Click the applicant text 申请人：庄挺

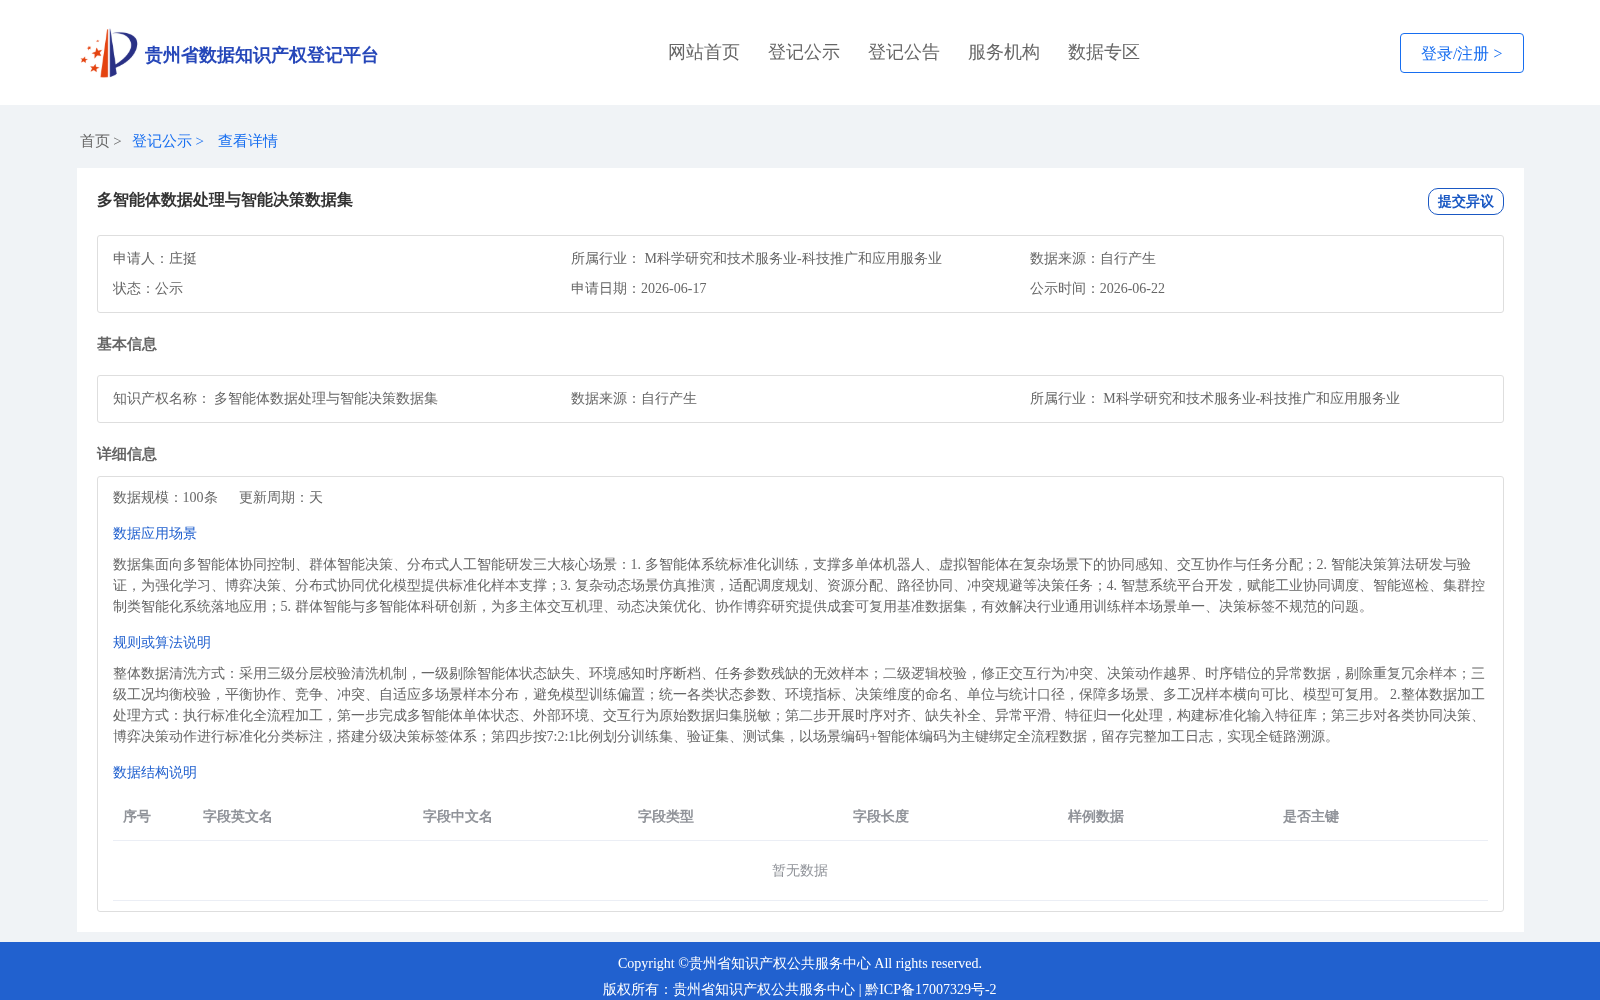point(155,258)
